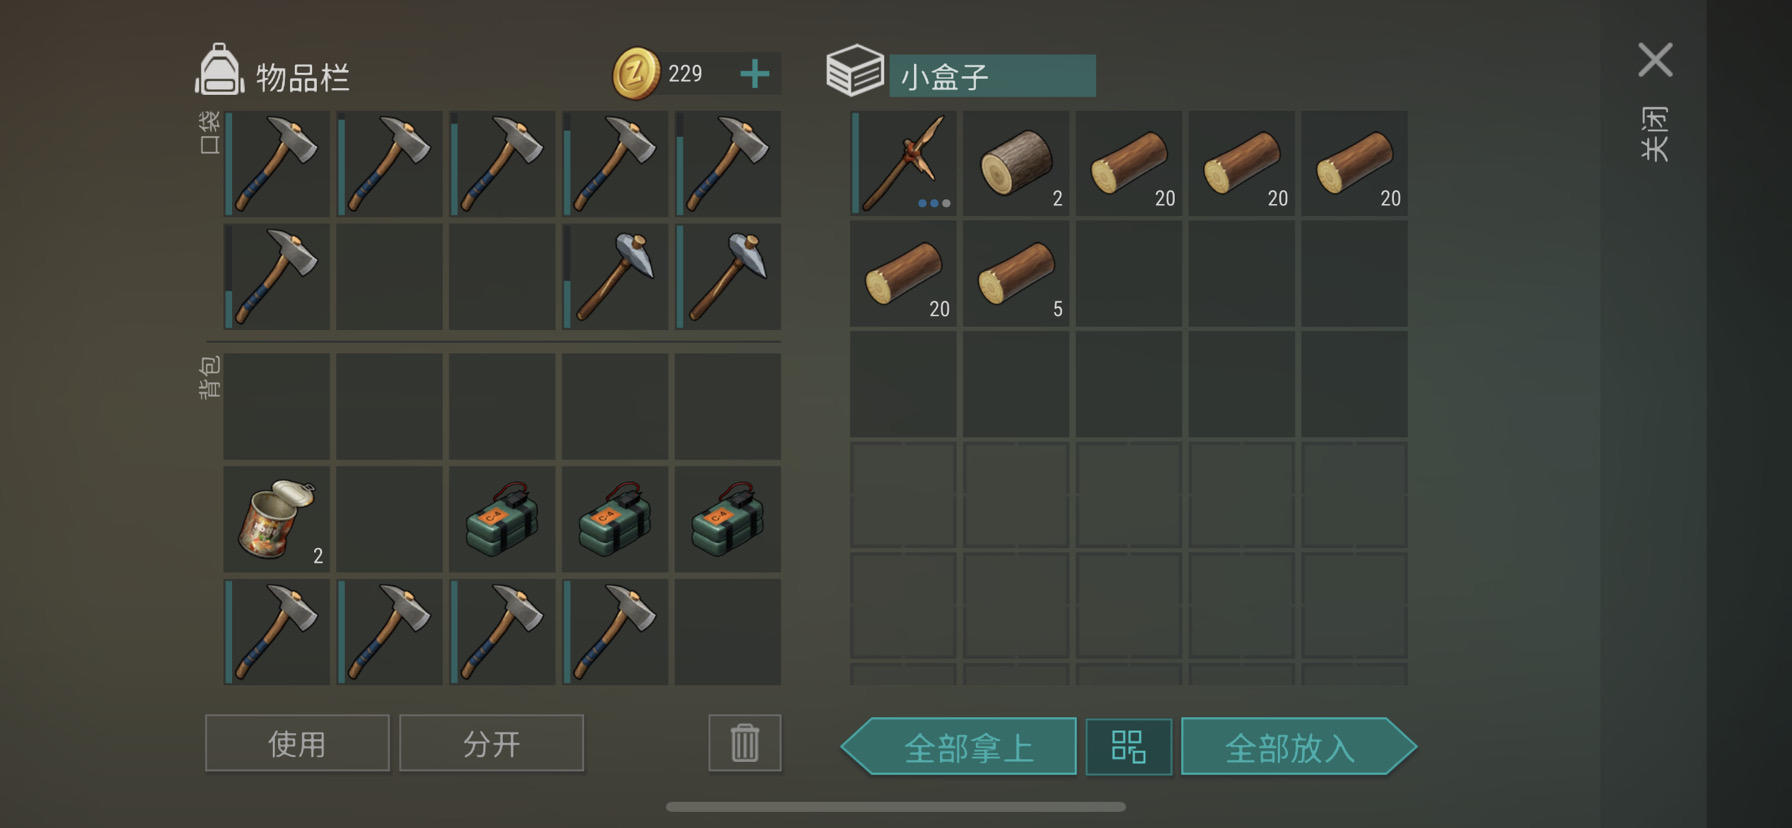The height and width of the screenshot is (828, 1792).
Task: Select the rightmost pickaxe in pocket
Action: (x=728, y=277)
